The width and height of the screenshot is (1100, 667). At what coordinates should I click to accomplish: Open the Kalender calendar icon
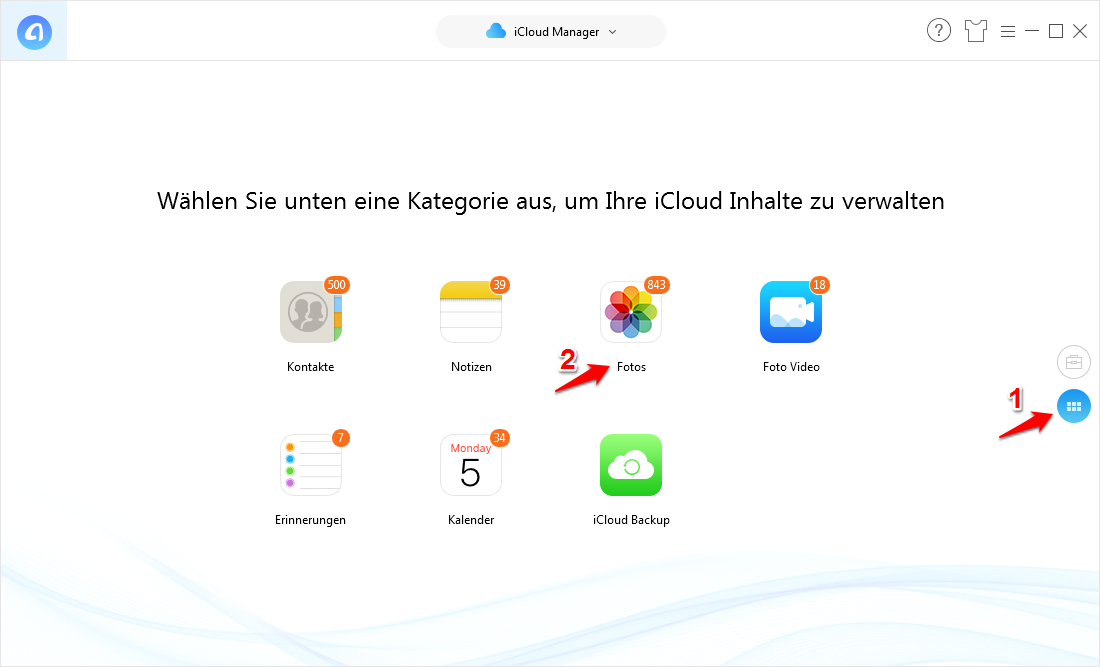click(471, 465)
